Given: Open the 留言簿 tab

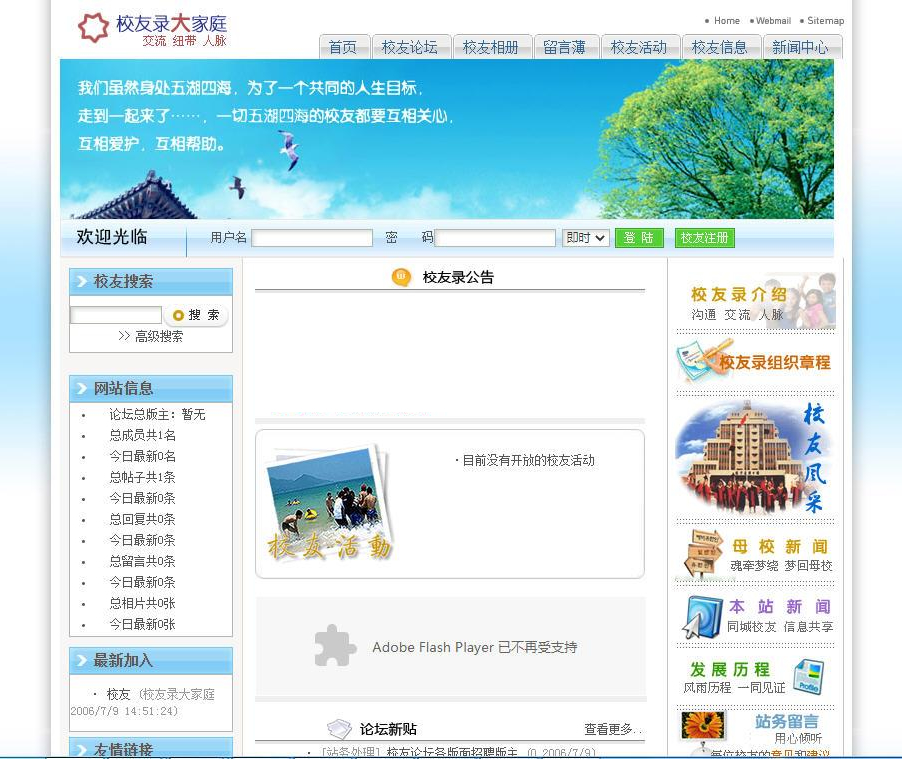Looking at the screenshot, I should (566, 46).
